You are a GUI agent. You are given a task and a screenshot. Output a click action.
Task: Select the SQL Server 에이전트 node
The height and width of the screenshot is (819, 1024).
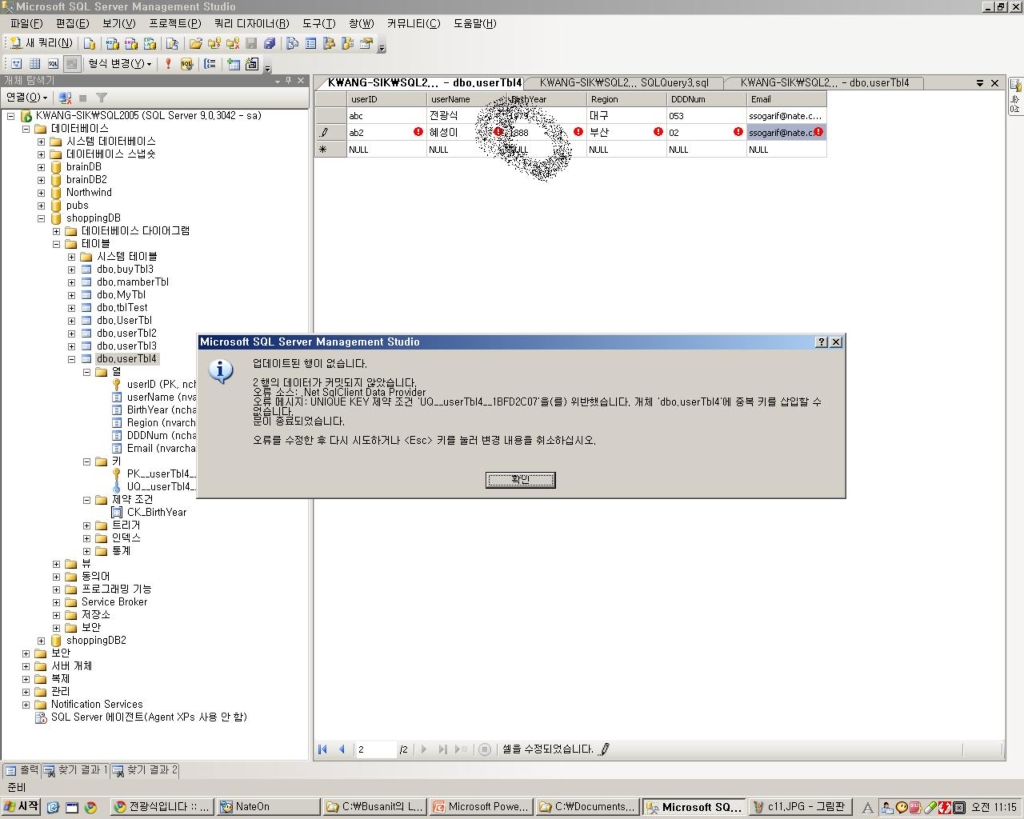149,717
